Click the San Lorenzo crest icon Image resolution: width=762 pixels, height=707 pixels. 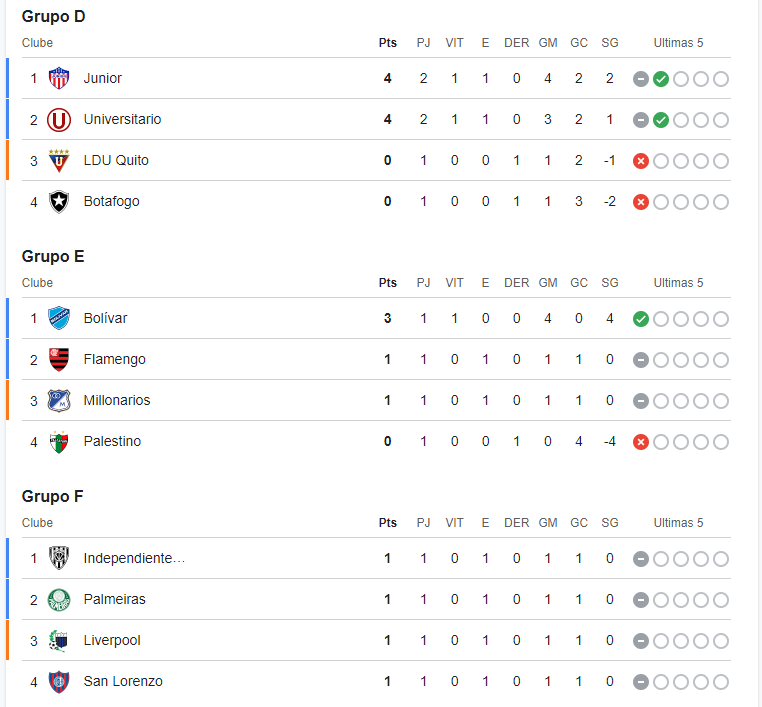coord(59,682)
